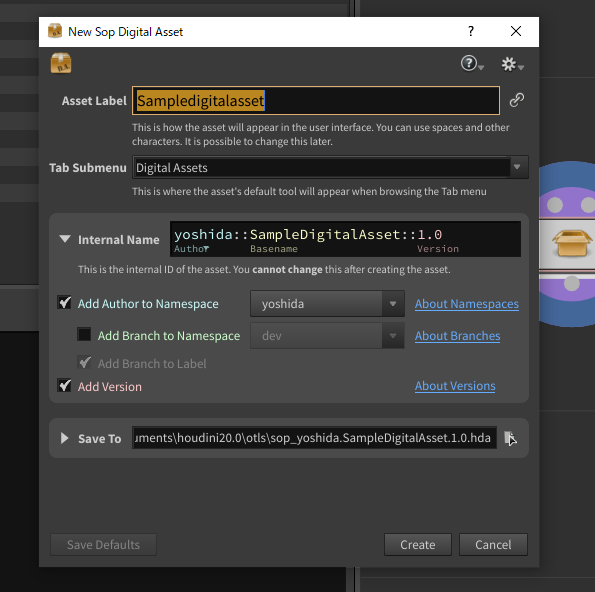Image resolution: width=595 pixels, height=592 pixels.
Task: Uncheck the Add Version checkbox
Action: tap(65, 386)
